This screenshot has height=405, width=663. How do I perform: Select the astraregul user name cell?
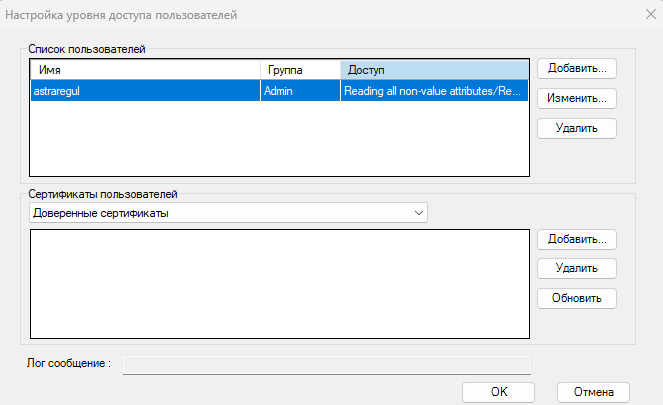pyautogui.click(x=145, y=90)
